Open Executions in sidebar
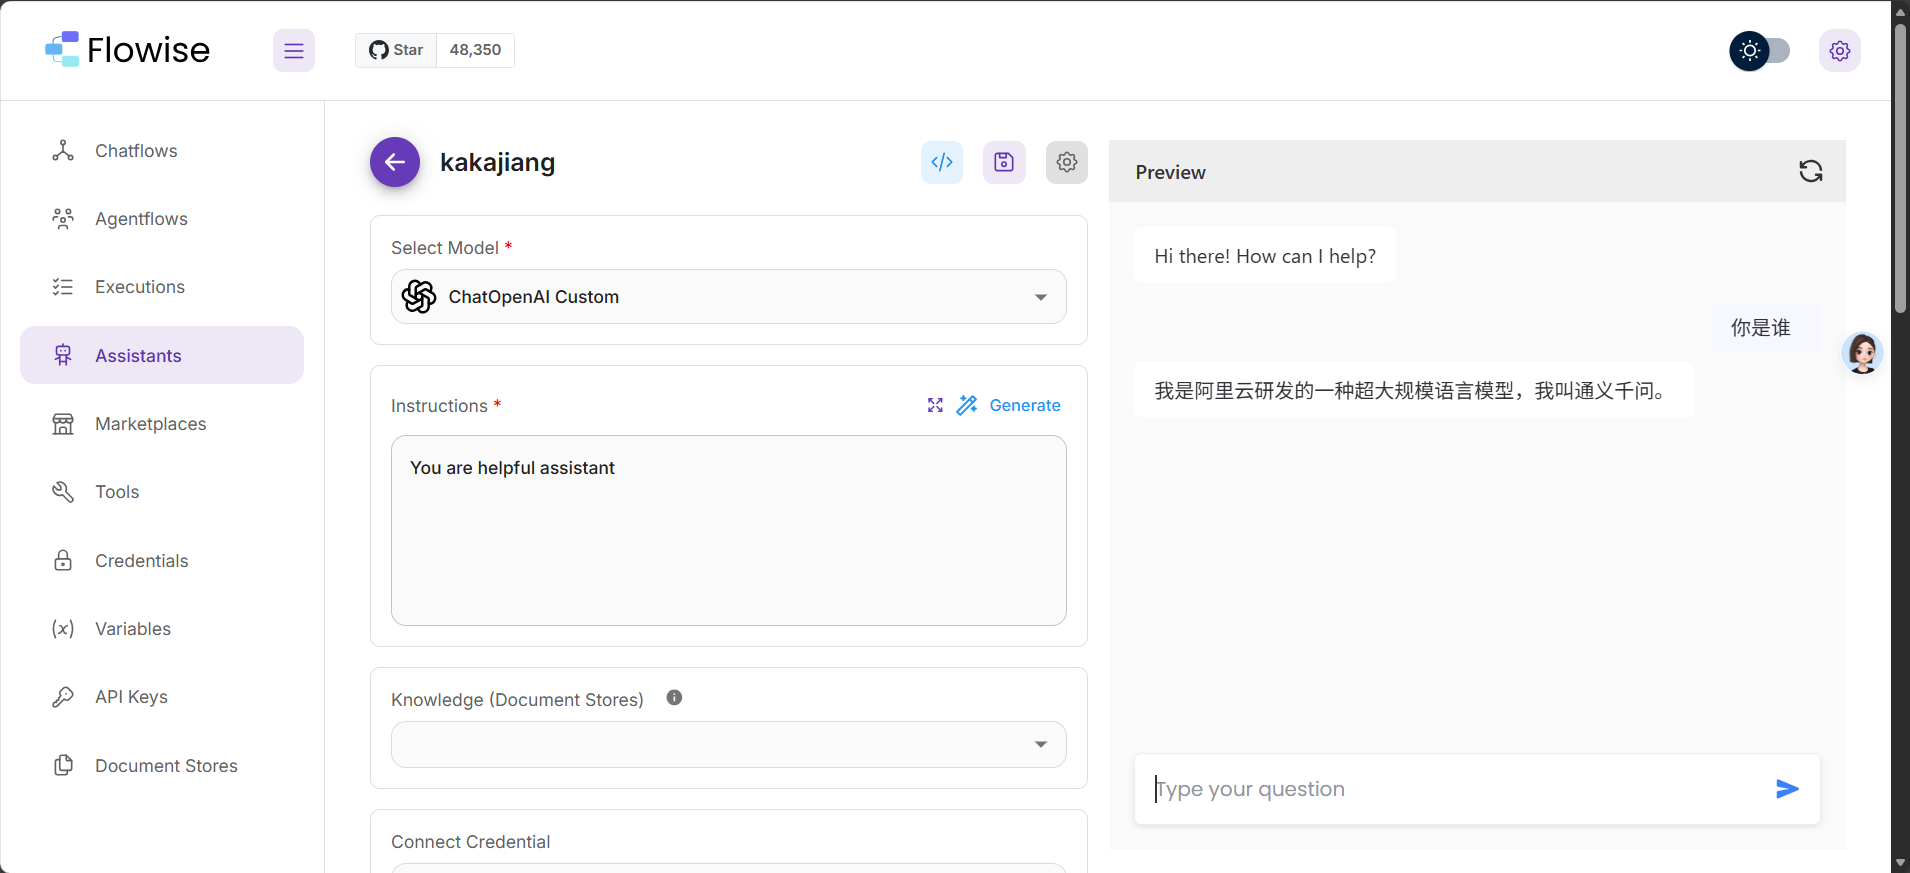Viewport: 1910px width, 873px height. click(162, 287)
